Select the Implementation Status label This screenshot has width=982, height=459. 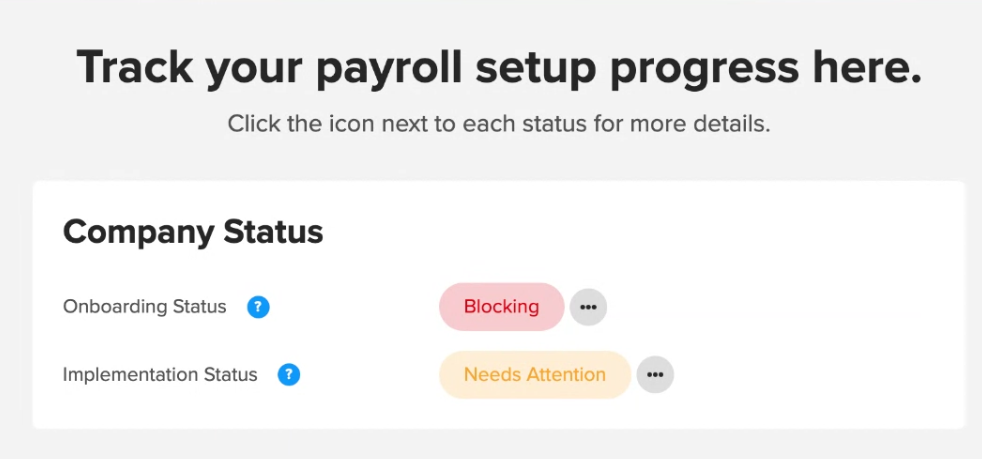click(160, 374)
